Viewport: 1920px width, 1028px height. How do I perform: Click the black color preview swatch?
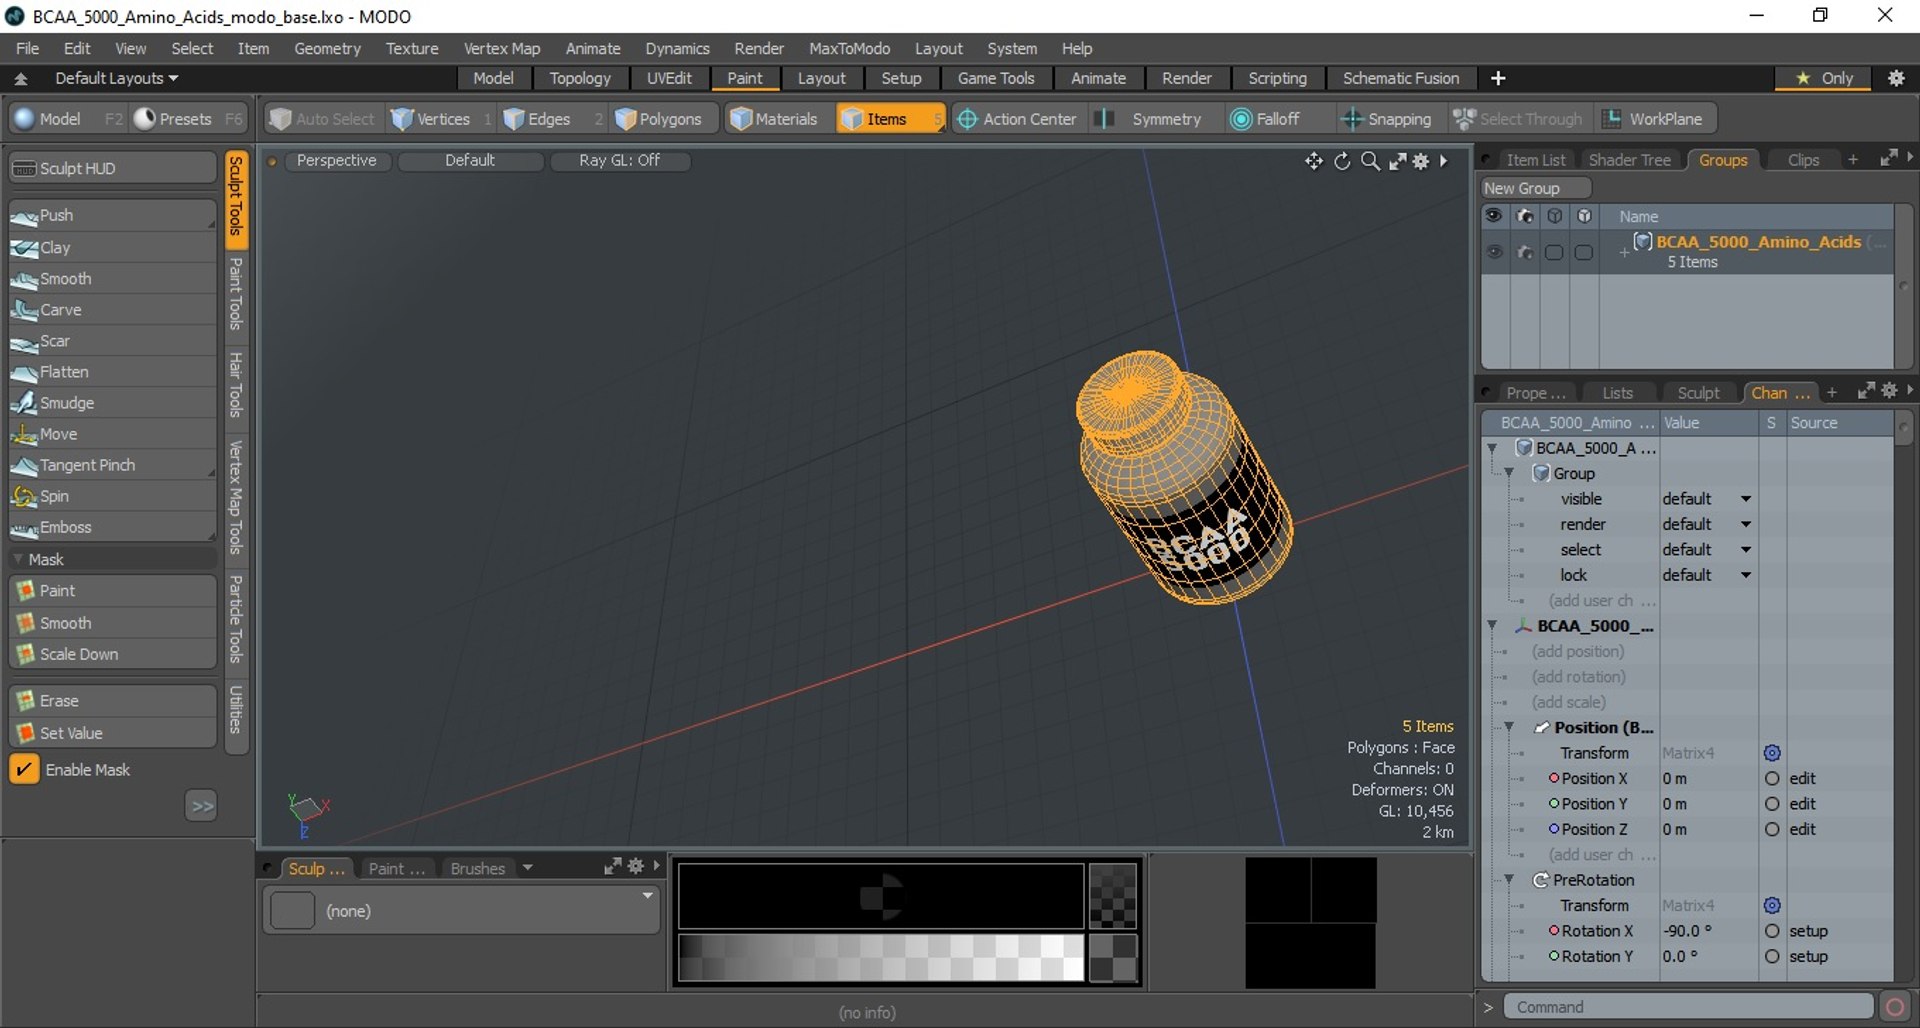881,896
